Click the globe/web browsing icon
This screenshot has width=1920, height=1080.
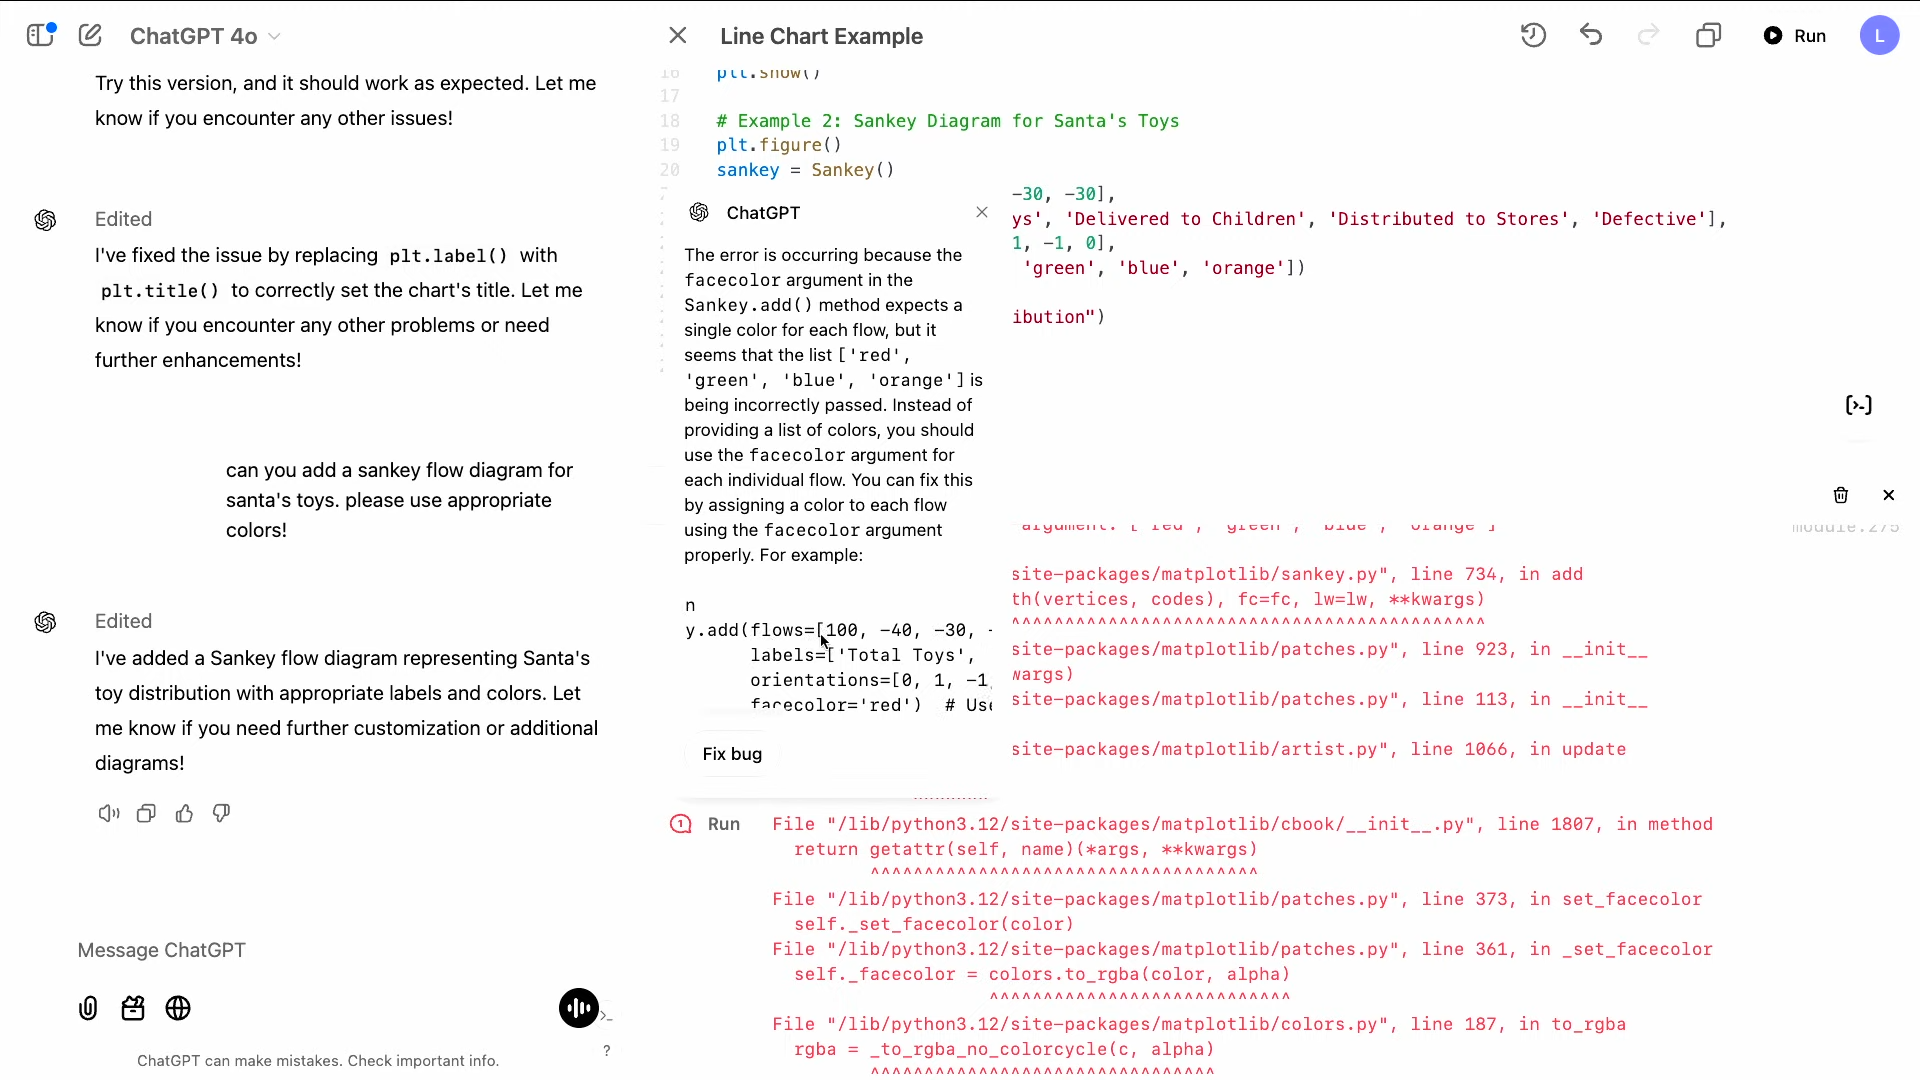tap(178, 1009)
